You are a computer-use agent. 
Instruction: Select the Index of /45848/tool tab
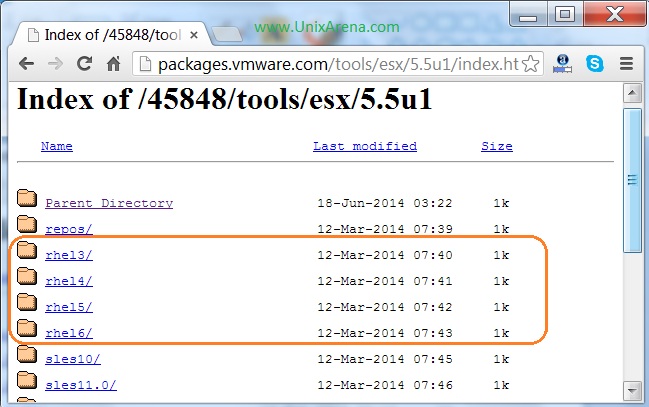[112, 35]
